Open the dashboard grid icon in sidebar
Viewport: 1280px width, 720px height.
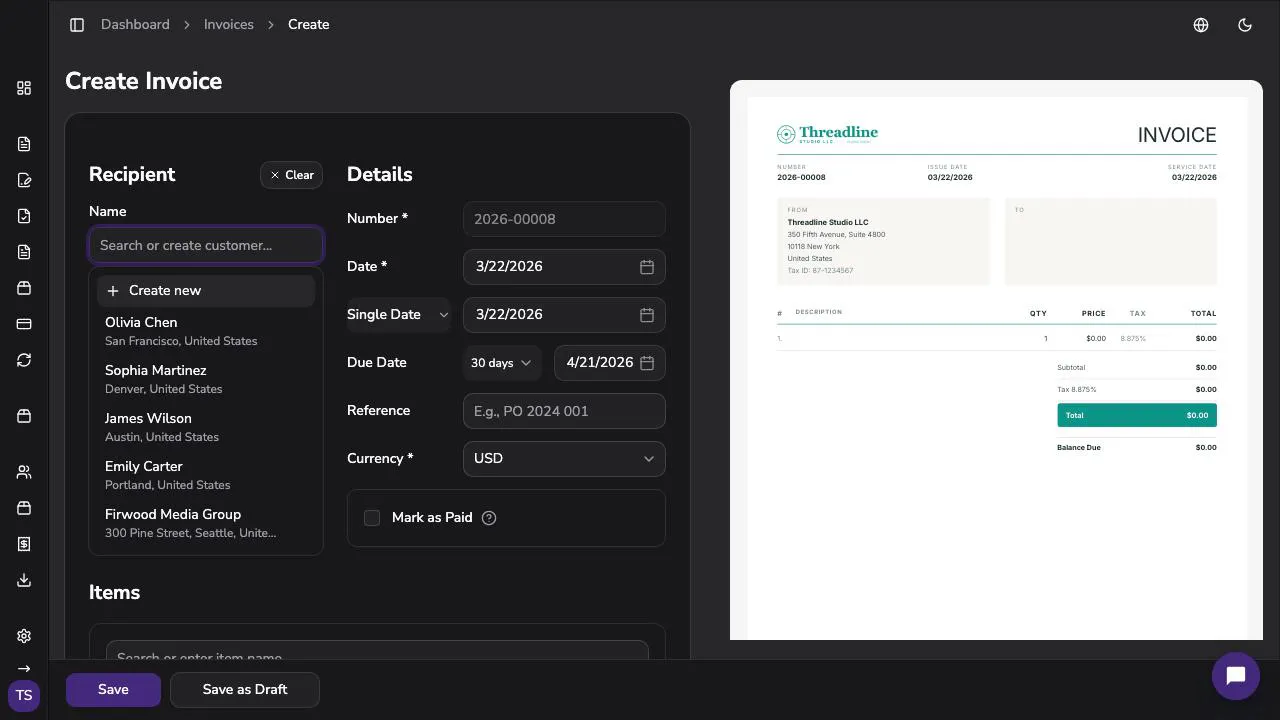point(24,88)
